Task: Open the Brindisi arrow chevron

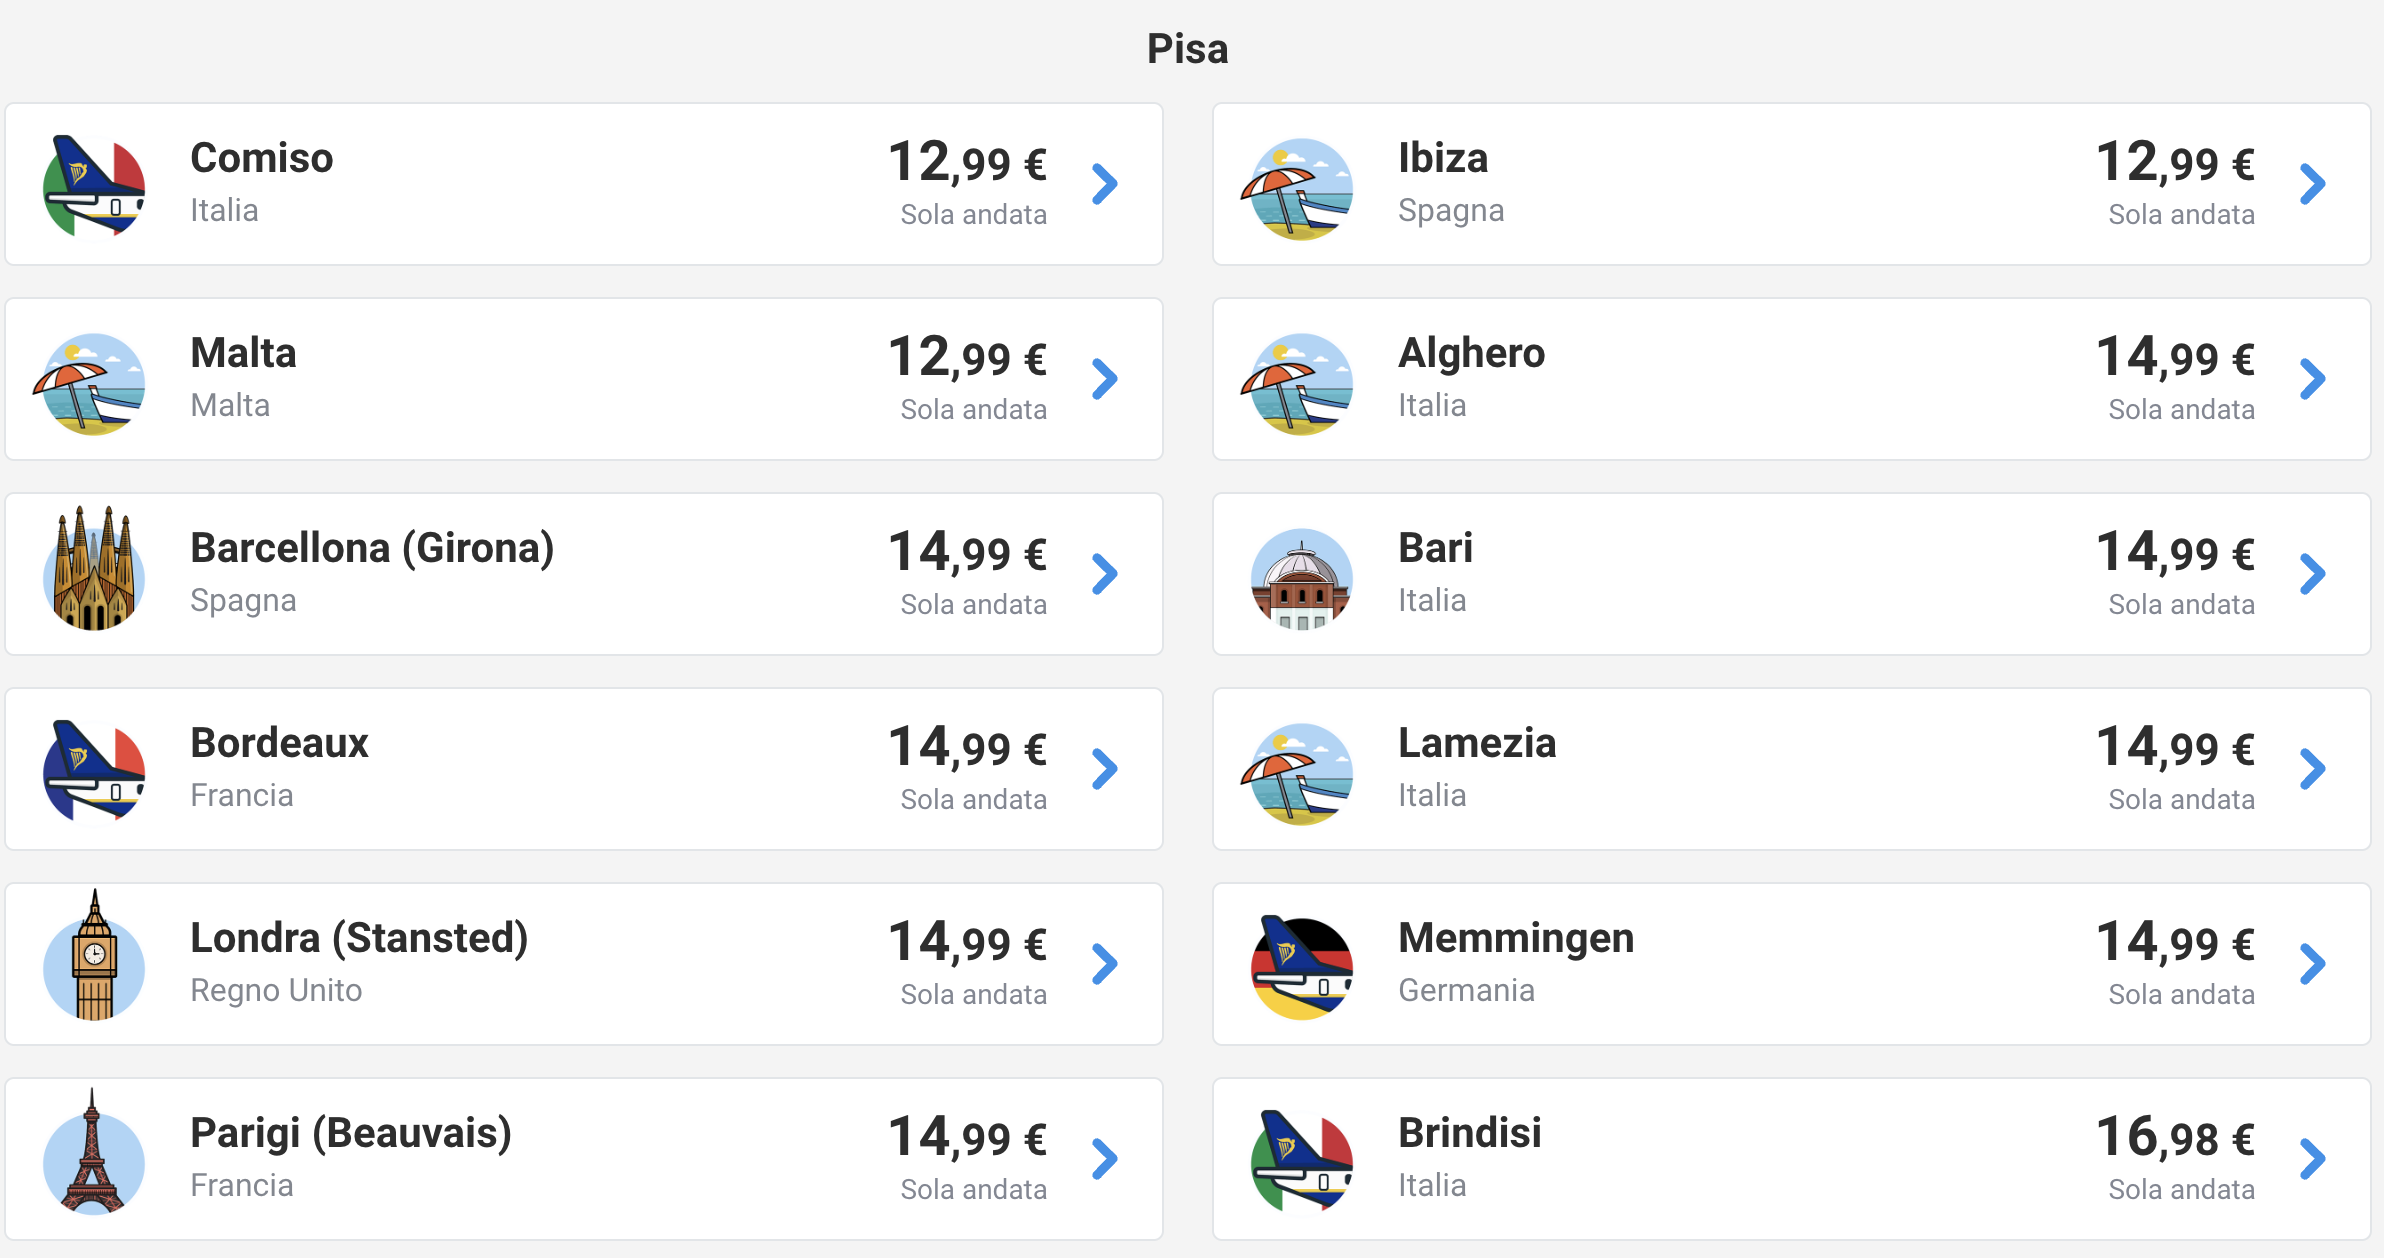Action: point(2313,1159)
